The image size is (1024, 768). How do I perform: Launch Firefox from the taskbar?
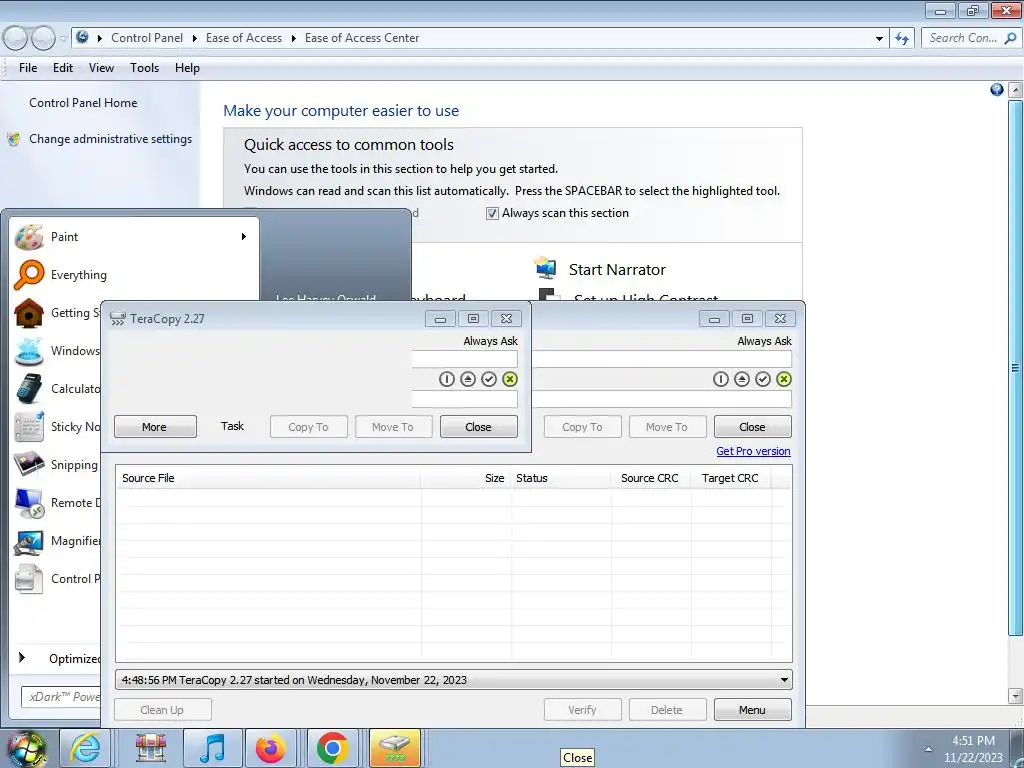tap(270, 748)
